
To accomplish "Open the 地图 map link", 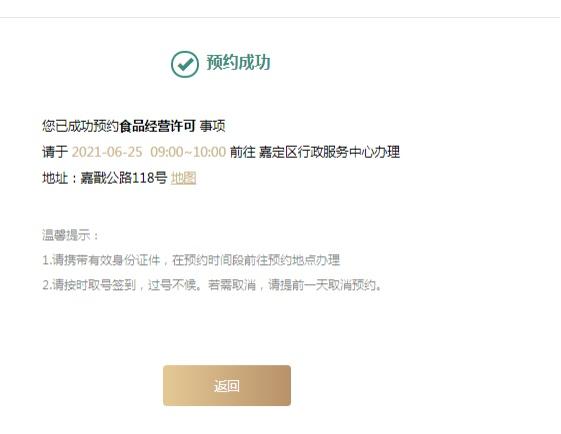I will 184,178.
